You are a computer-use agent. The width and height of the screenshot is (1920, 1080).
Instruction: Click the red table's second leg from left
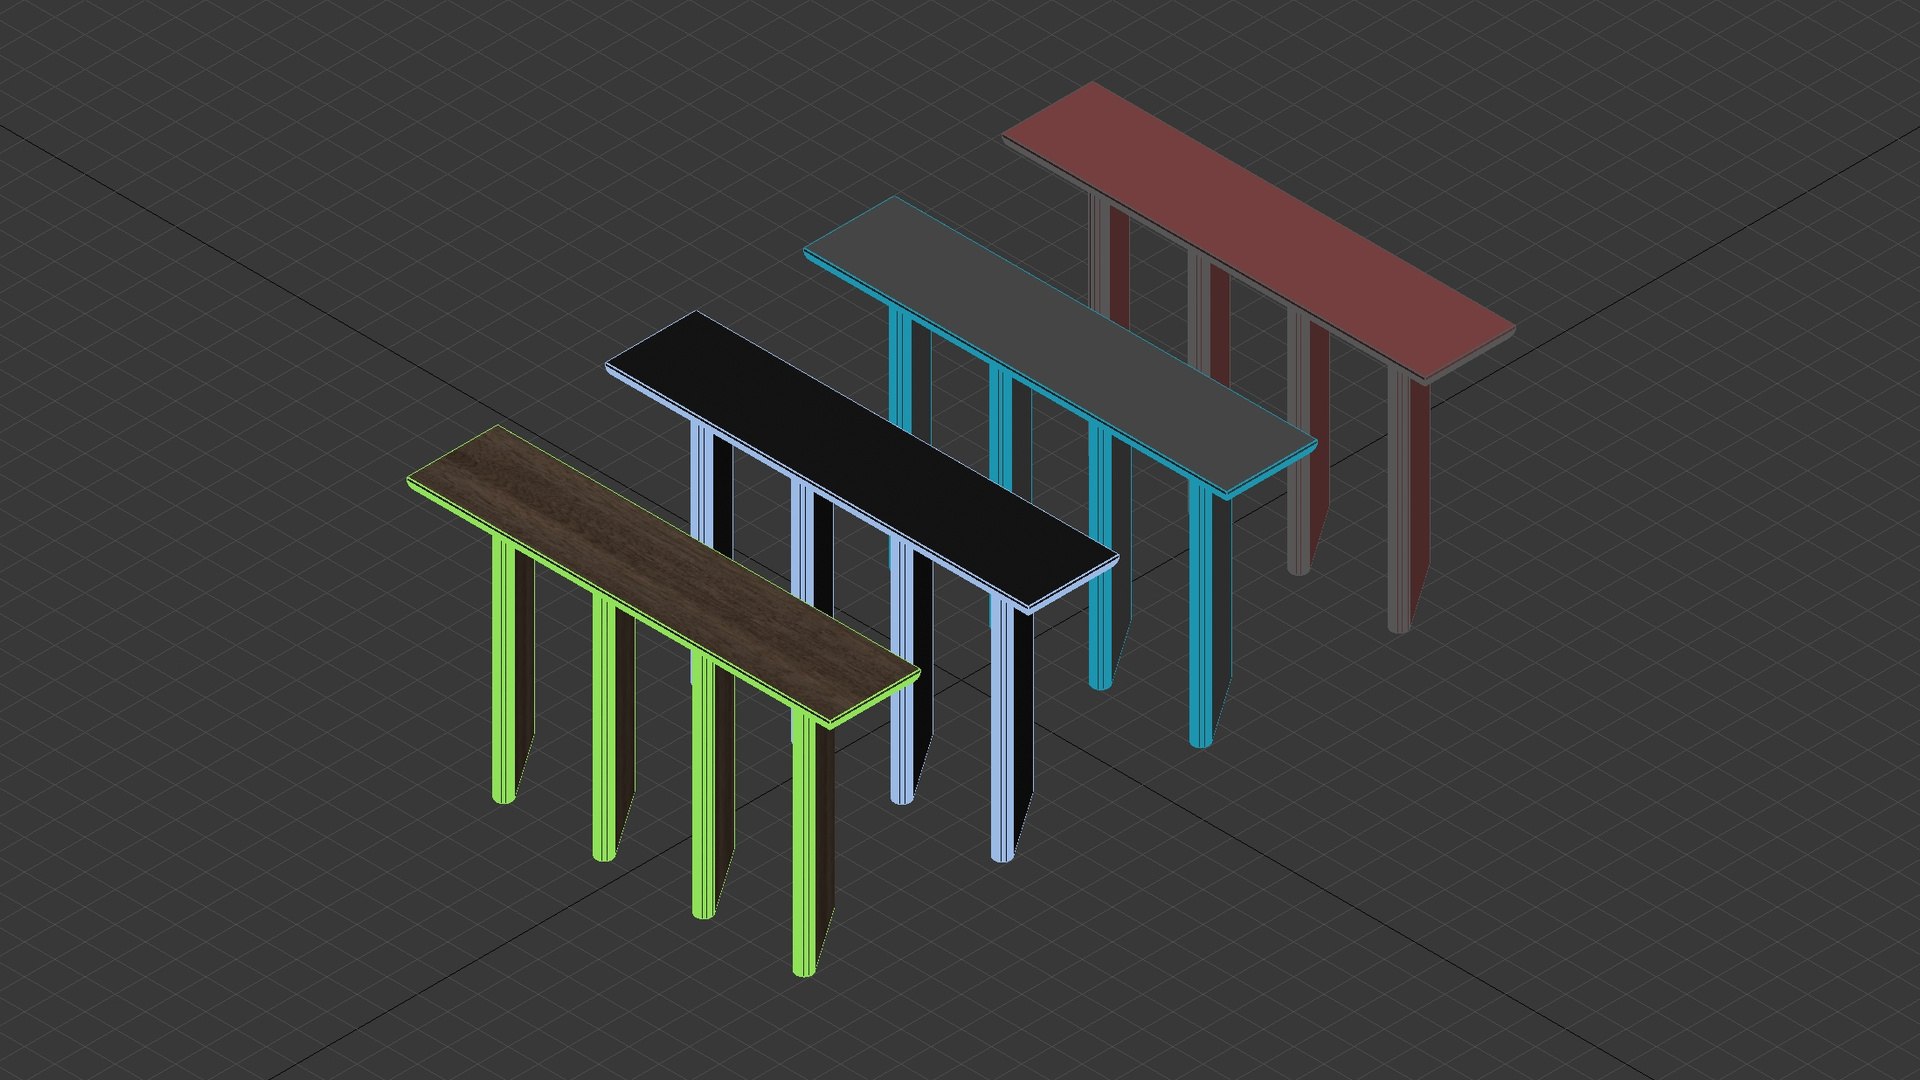(x=1208, y=318)
